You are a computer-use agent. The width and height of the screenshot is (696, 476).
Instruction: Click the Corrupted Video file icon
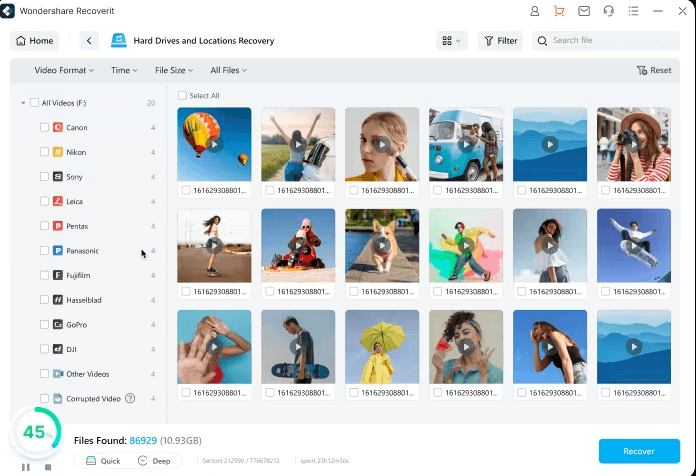[58, 398]
